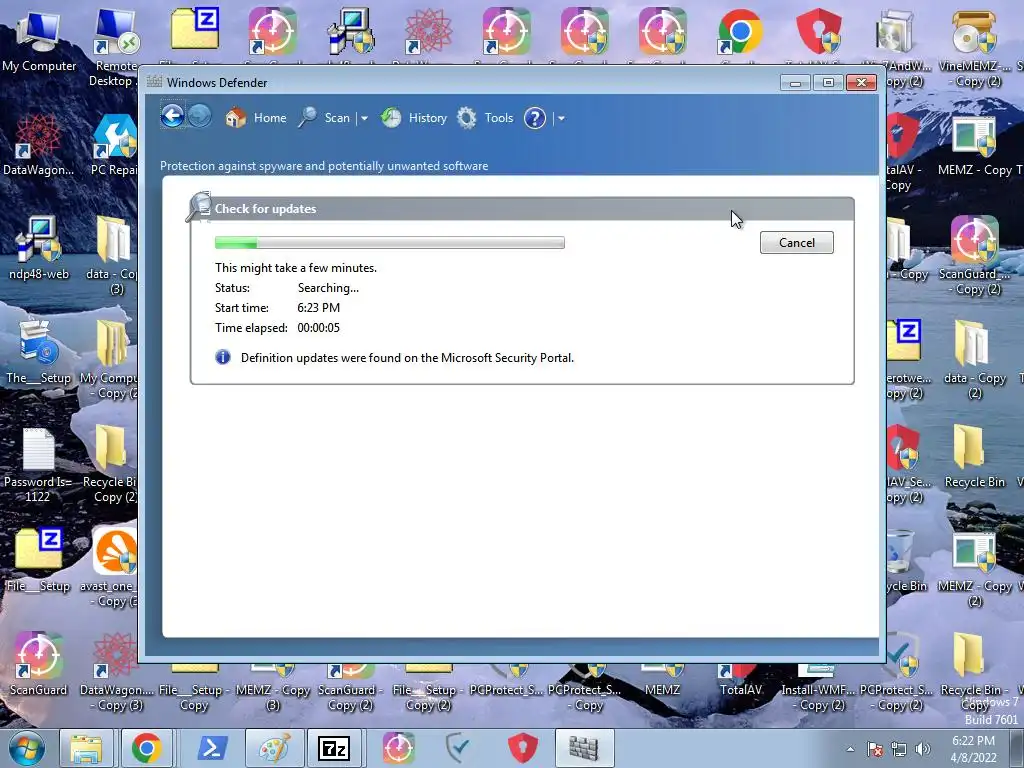This screenshot has width=1024, height=768.
Task: Open Paint from the taskbar
Action: pos(274,748)
